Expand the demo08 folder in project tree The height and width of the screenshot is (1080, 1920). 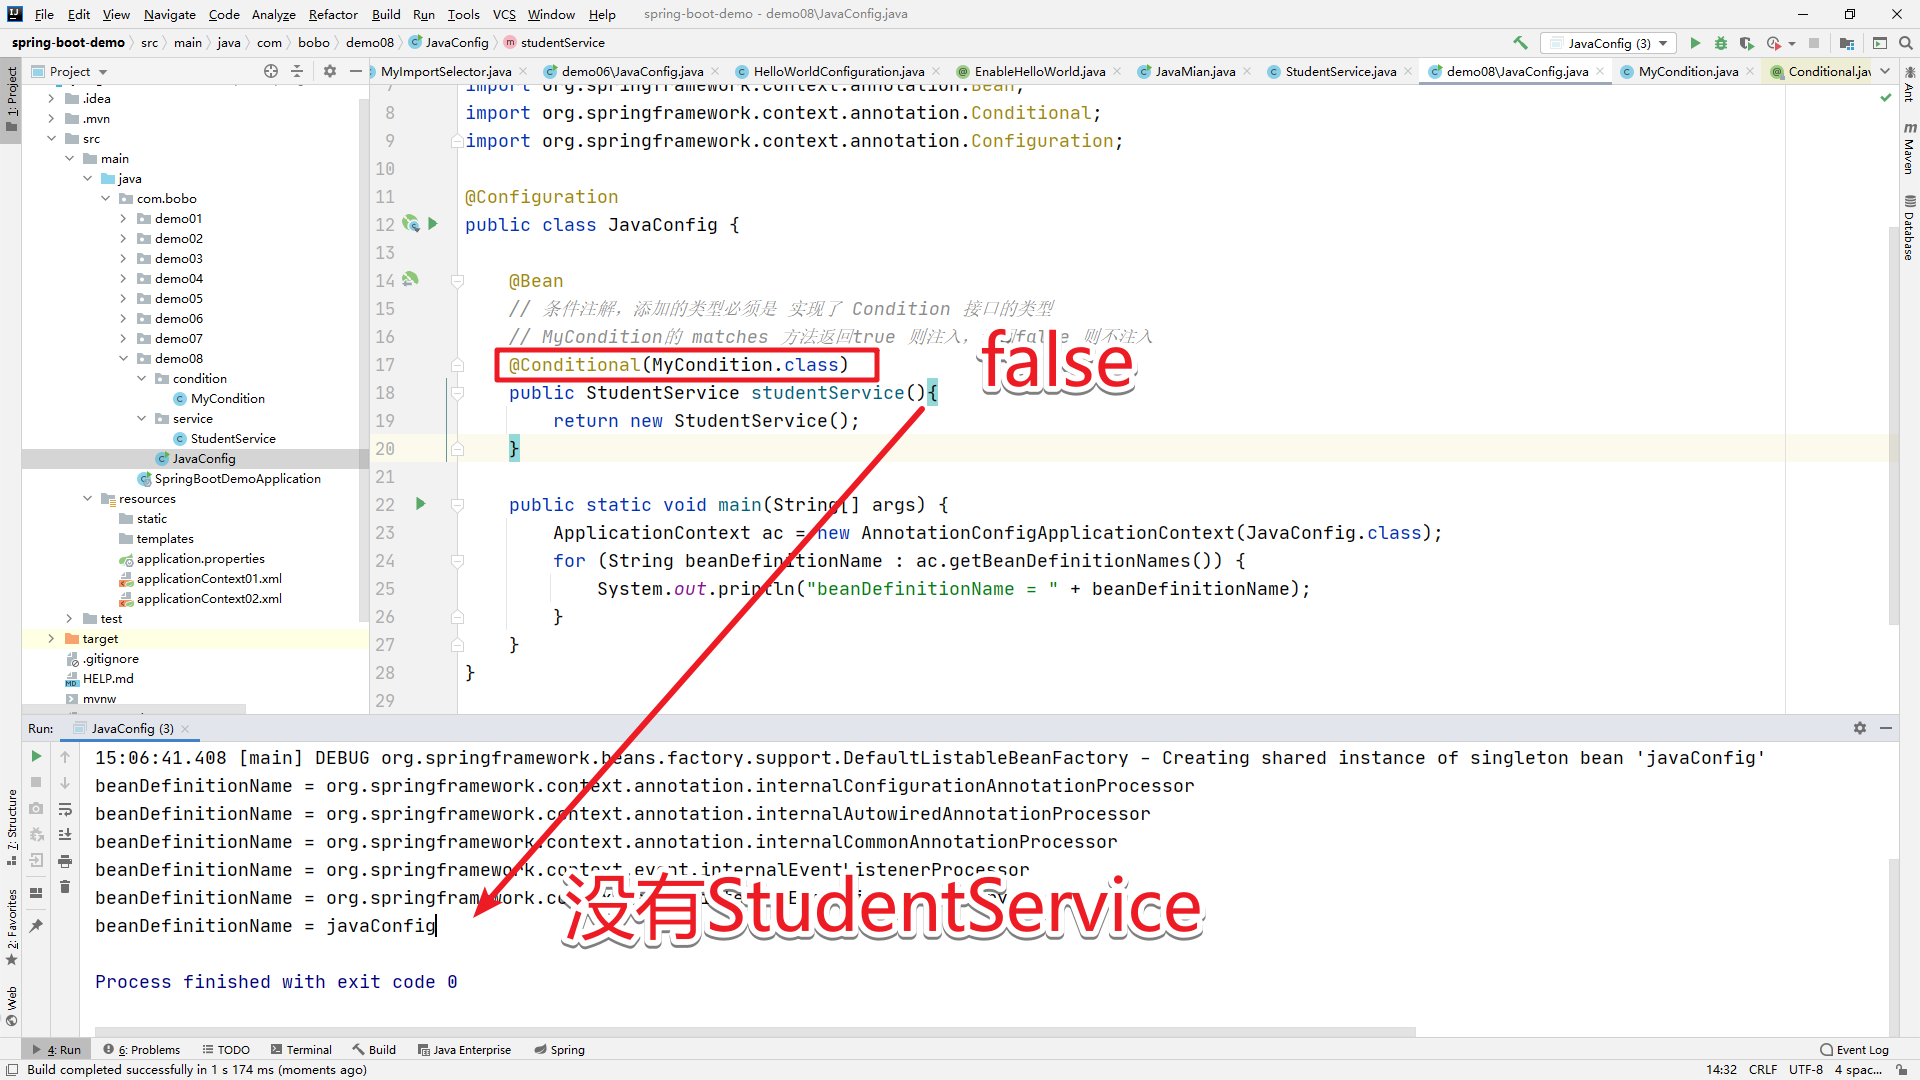coord(124,357)
